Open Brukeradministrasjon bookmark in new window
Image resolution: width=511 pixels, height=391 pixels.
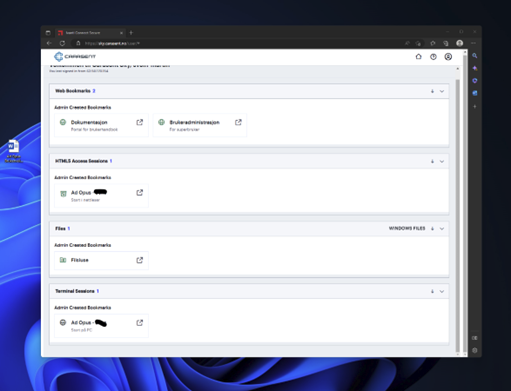pos(238,122)
